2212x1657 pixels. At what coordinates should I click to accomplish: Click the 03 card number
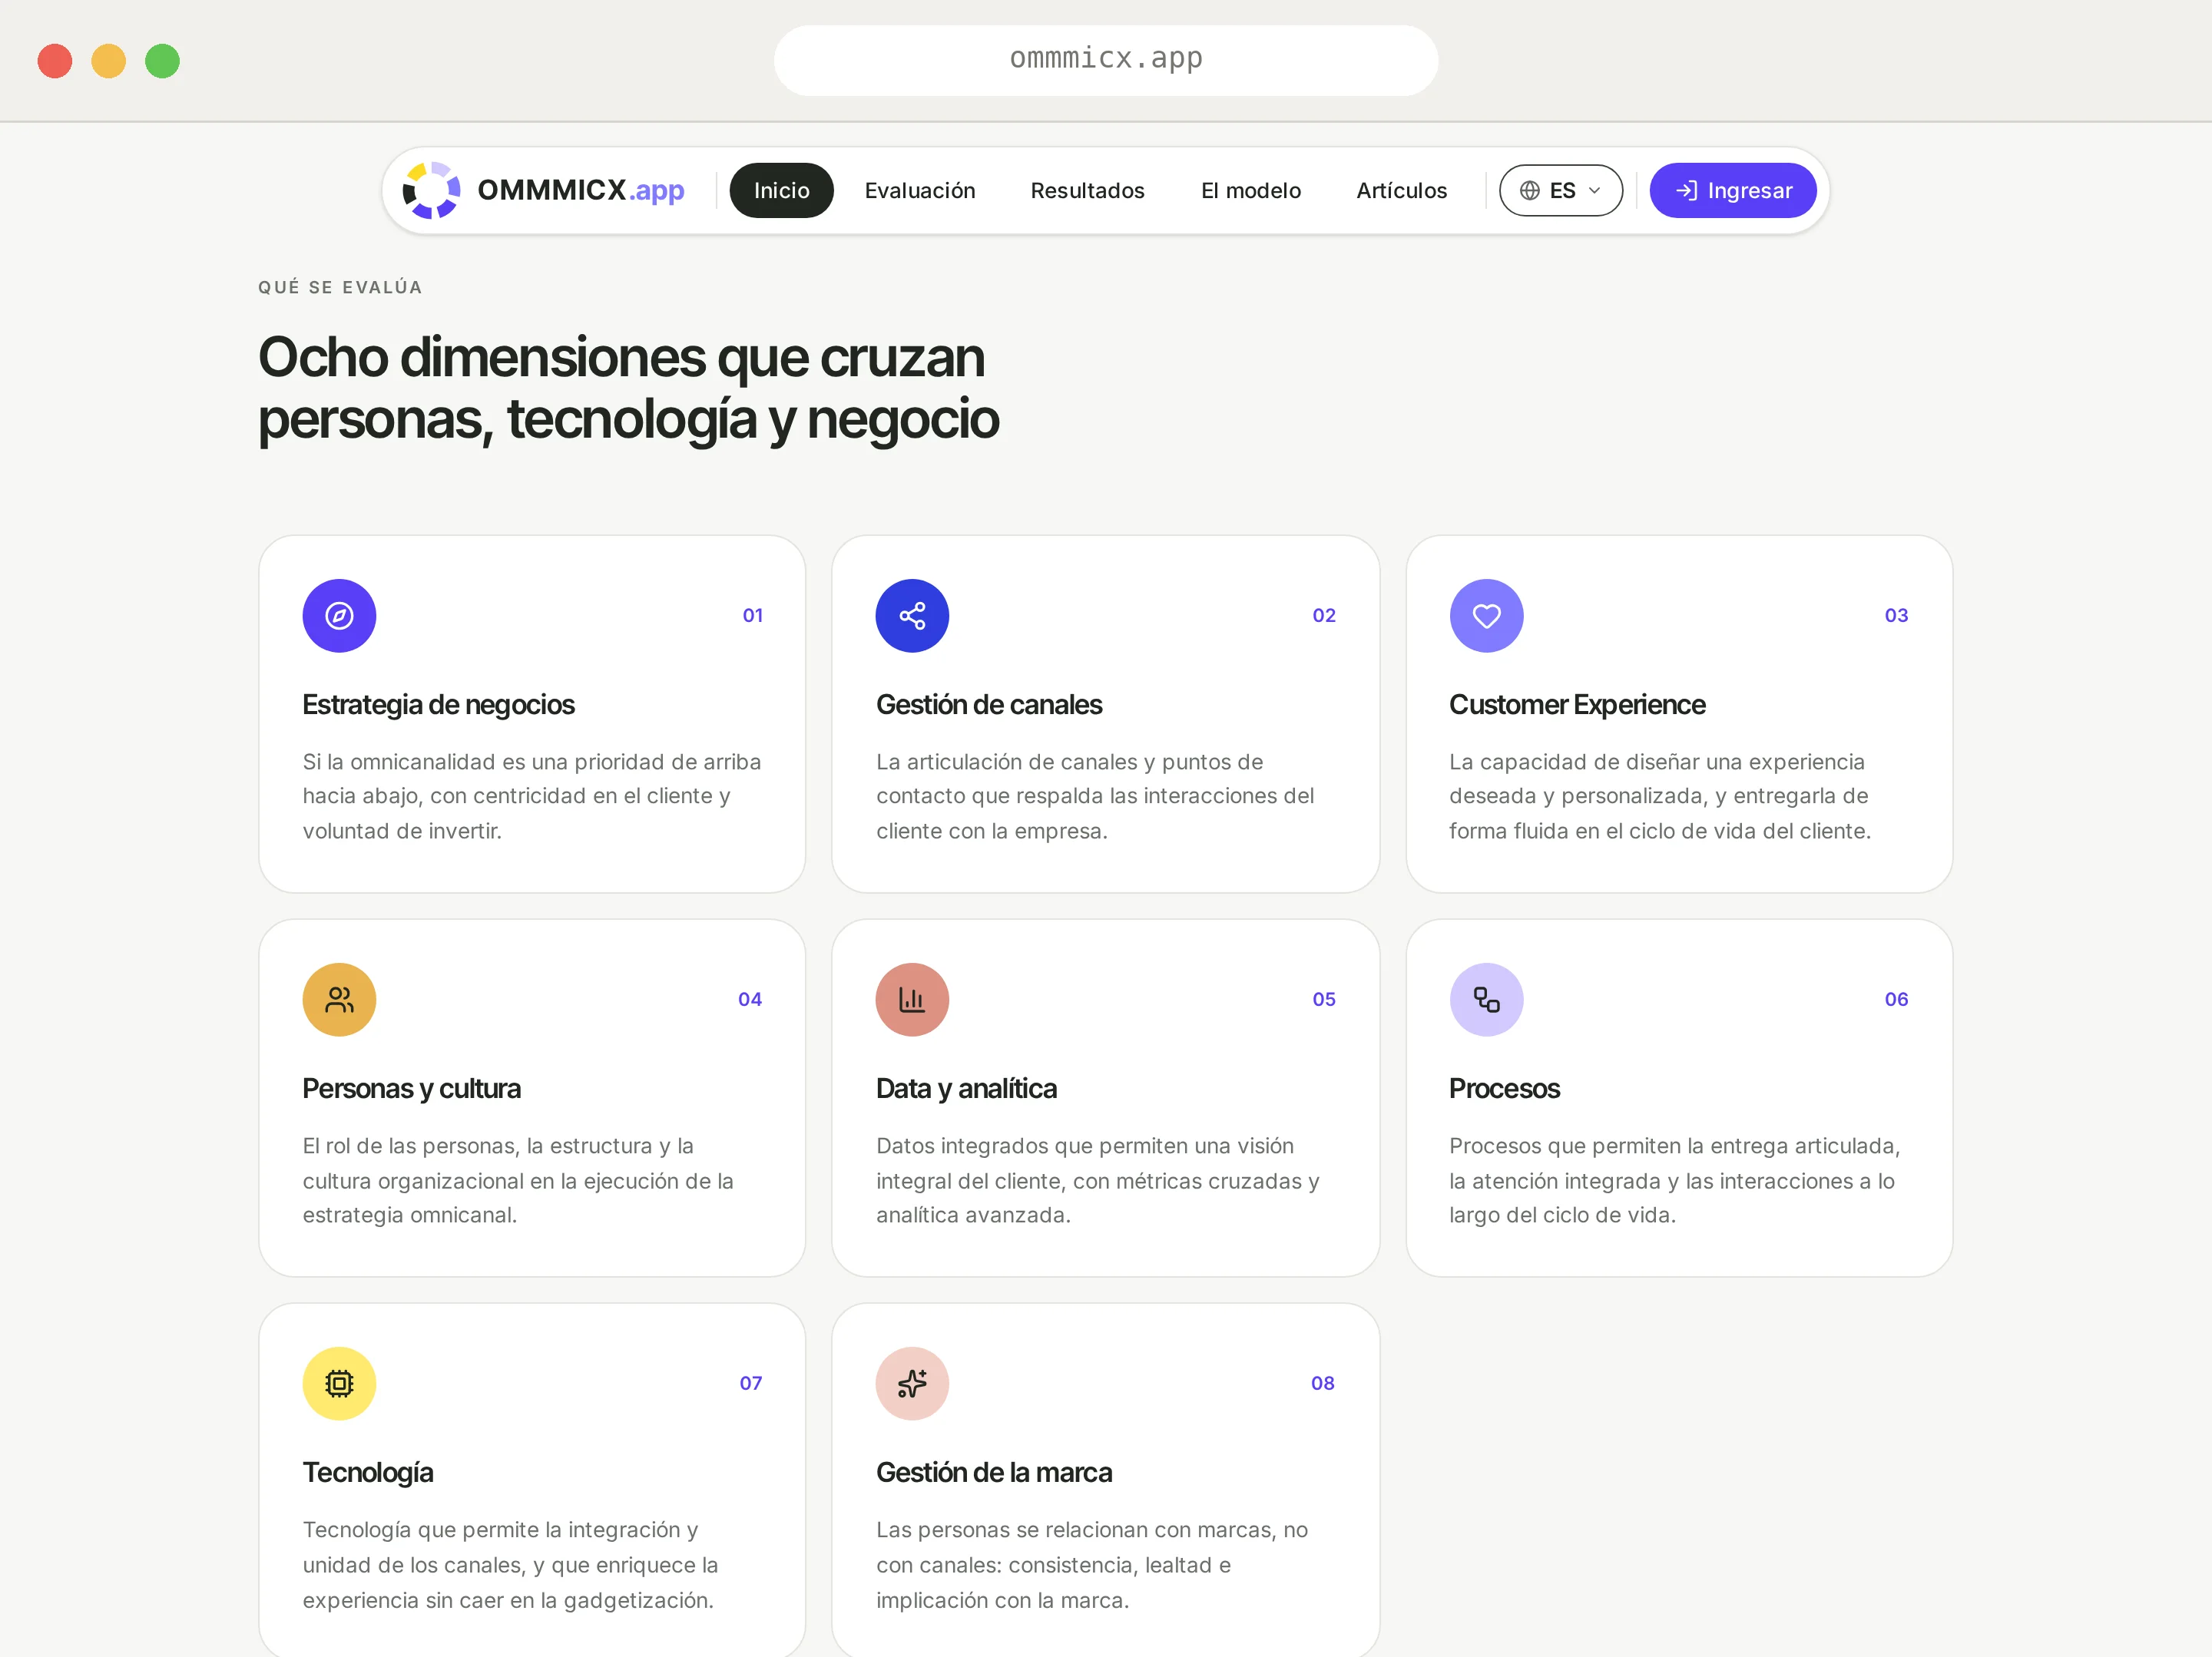point(1896,616)
